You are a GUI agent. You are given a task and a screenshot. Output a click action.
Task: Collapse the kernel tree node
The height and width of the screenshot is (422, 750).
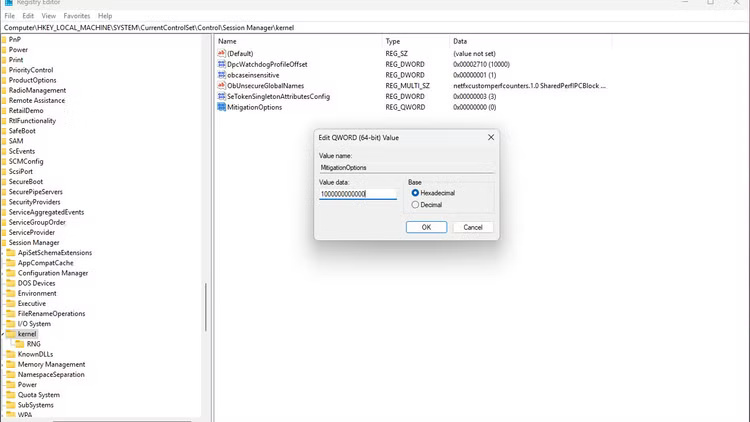[x=2, y=334]
